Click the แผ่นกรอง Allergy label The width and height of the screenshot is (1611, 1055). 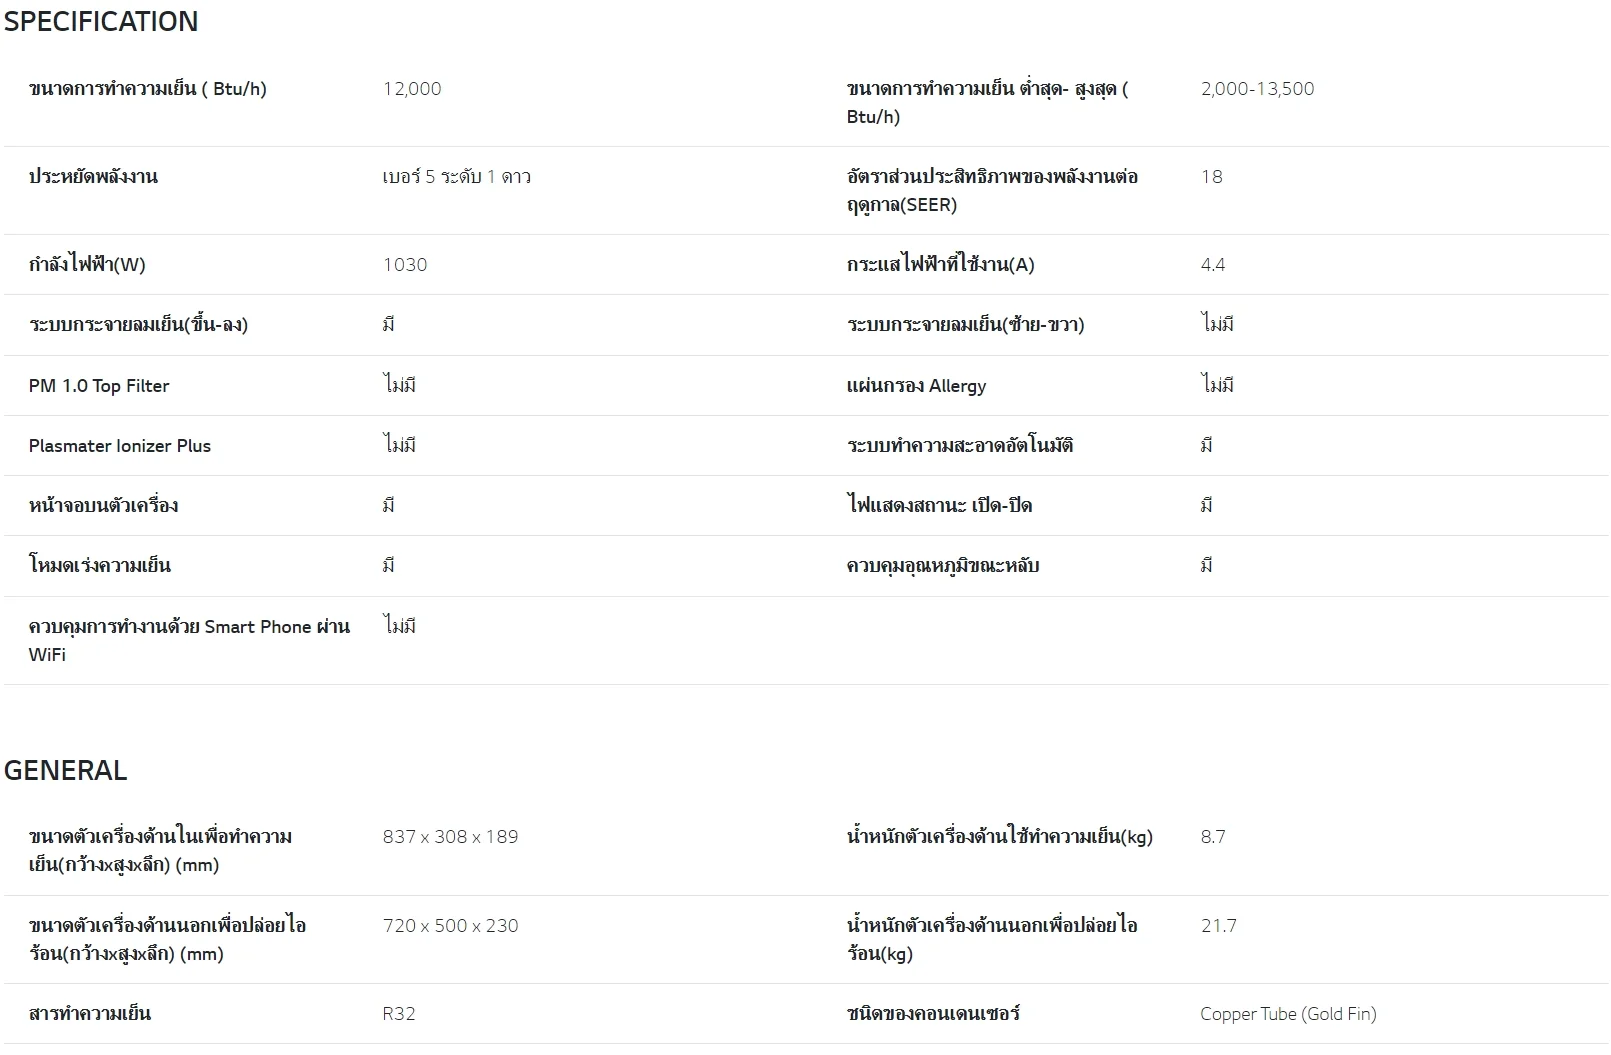tap(916, 385)
